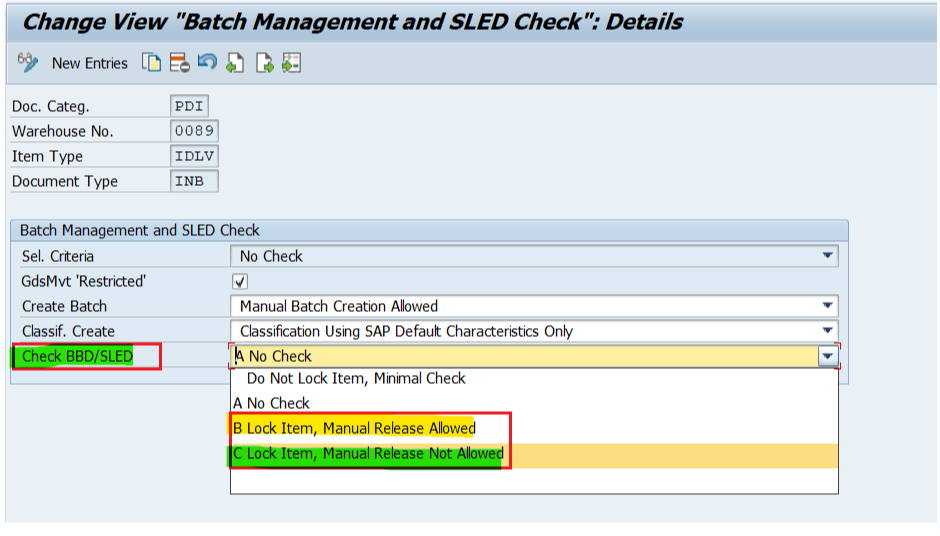The height and width of the screenshot is (536, 940).
Task: Collapse the Check BBD/SLED dropdown arrow
Action: [x=827, y=356]
